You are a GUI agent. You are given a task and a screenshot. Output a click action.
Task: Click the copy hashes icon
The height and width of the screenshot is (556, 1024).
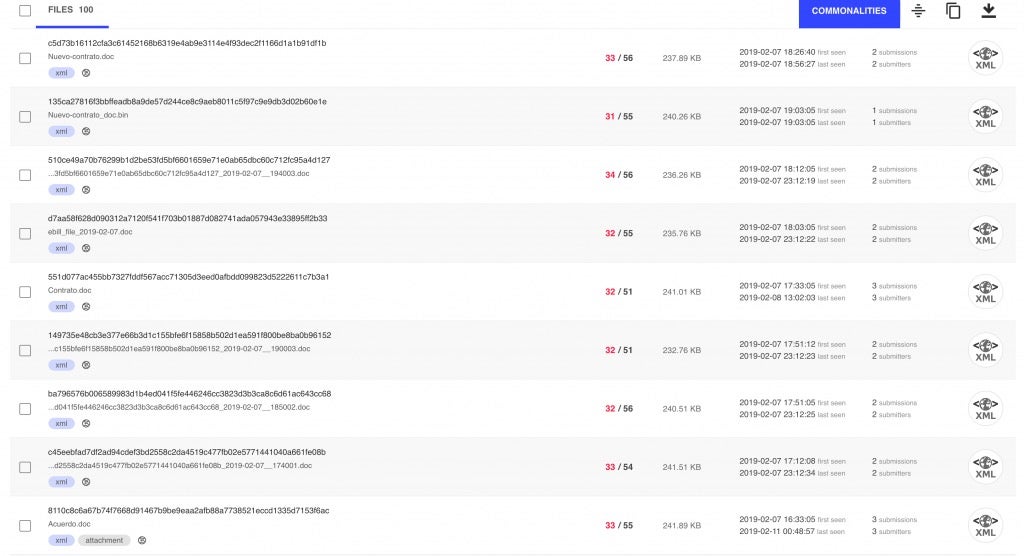point(953,11)
